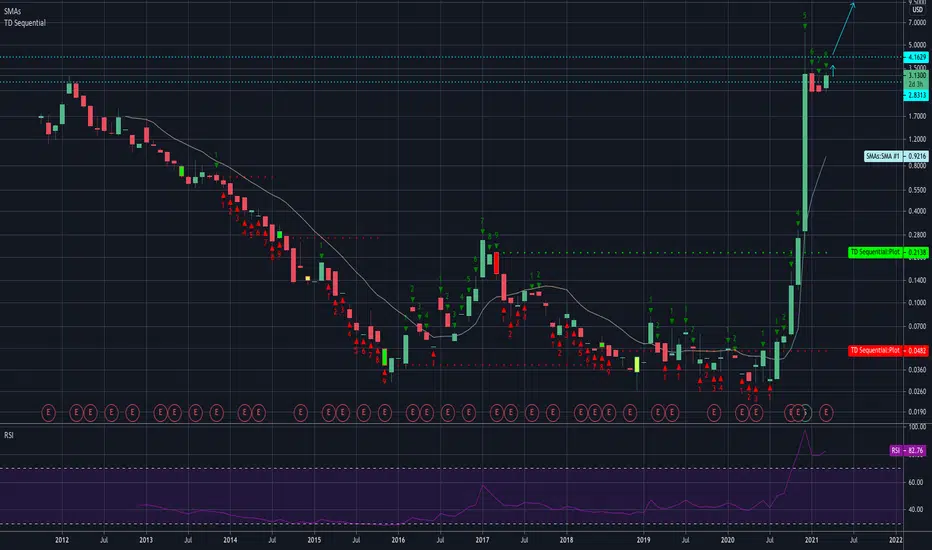Click the 100.00 value on RSI scale
Image resolution: width=932 pixels, height=550 pixels.
917,427
